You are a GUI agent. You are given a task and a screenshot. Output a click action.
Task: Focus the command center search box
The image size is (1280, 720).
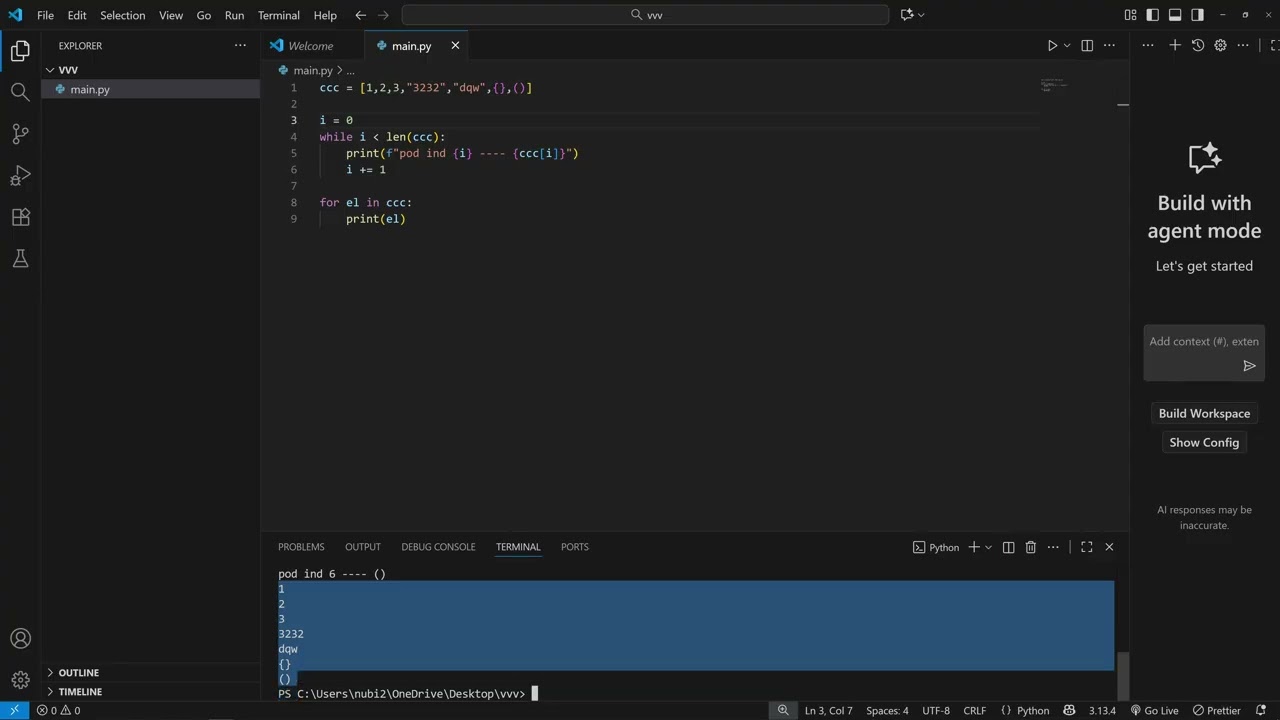pyautogui.click(x=645, y=15)
